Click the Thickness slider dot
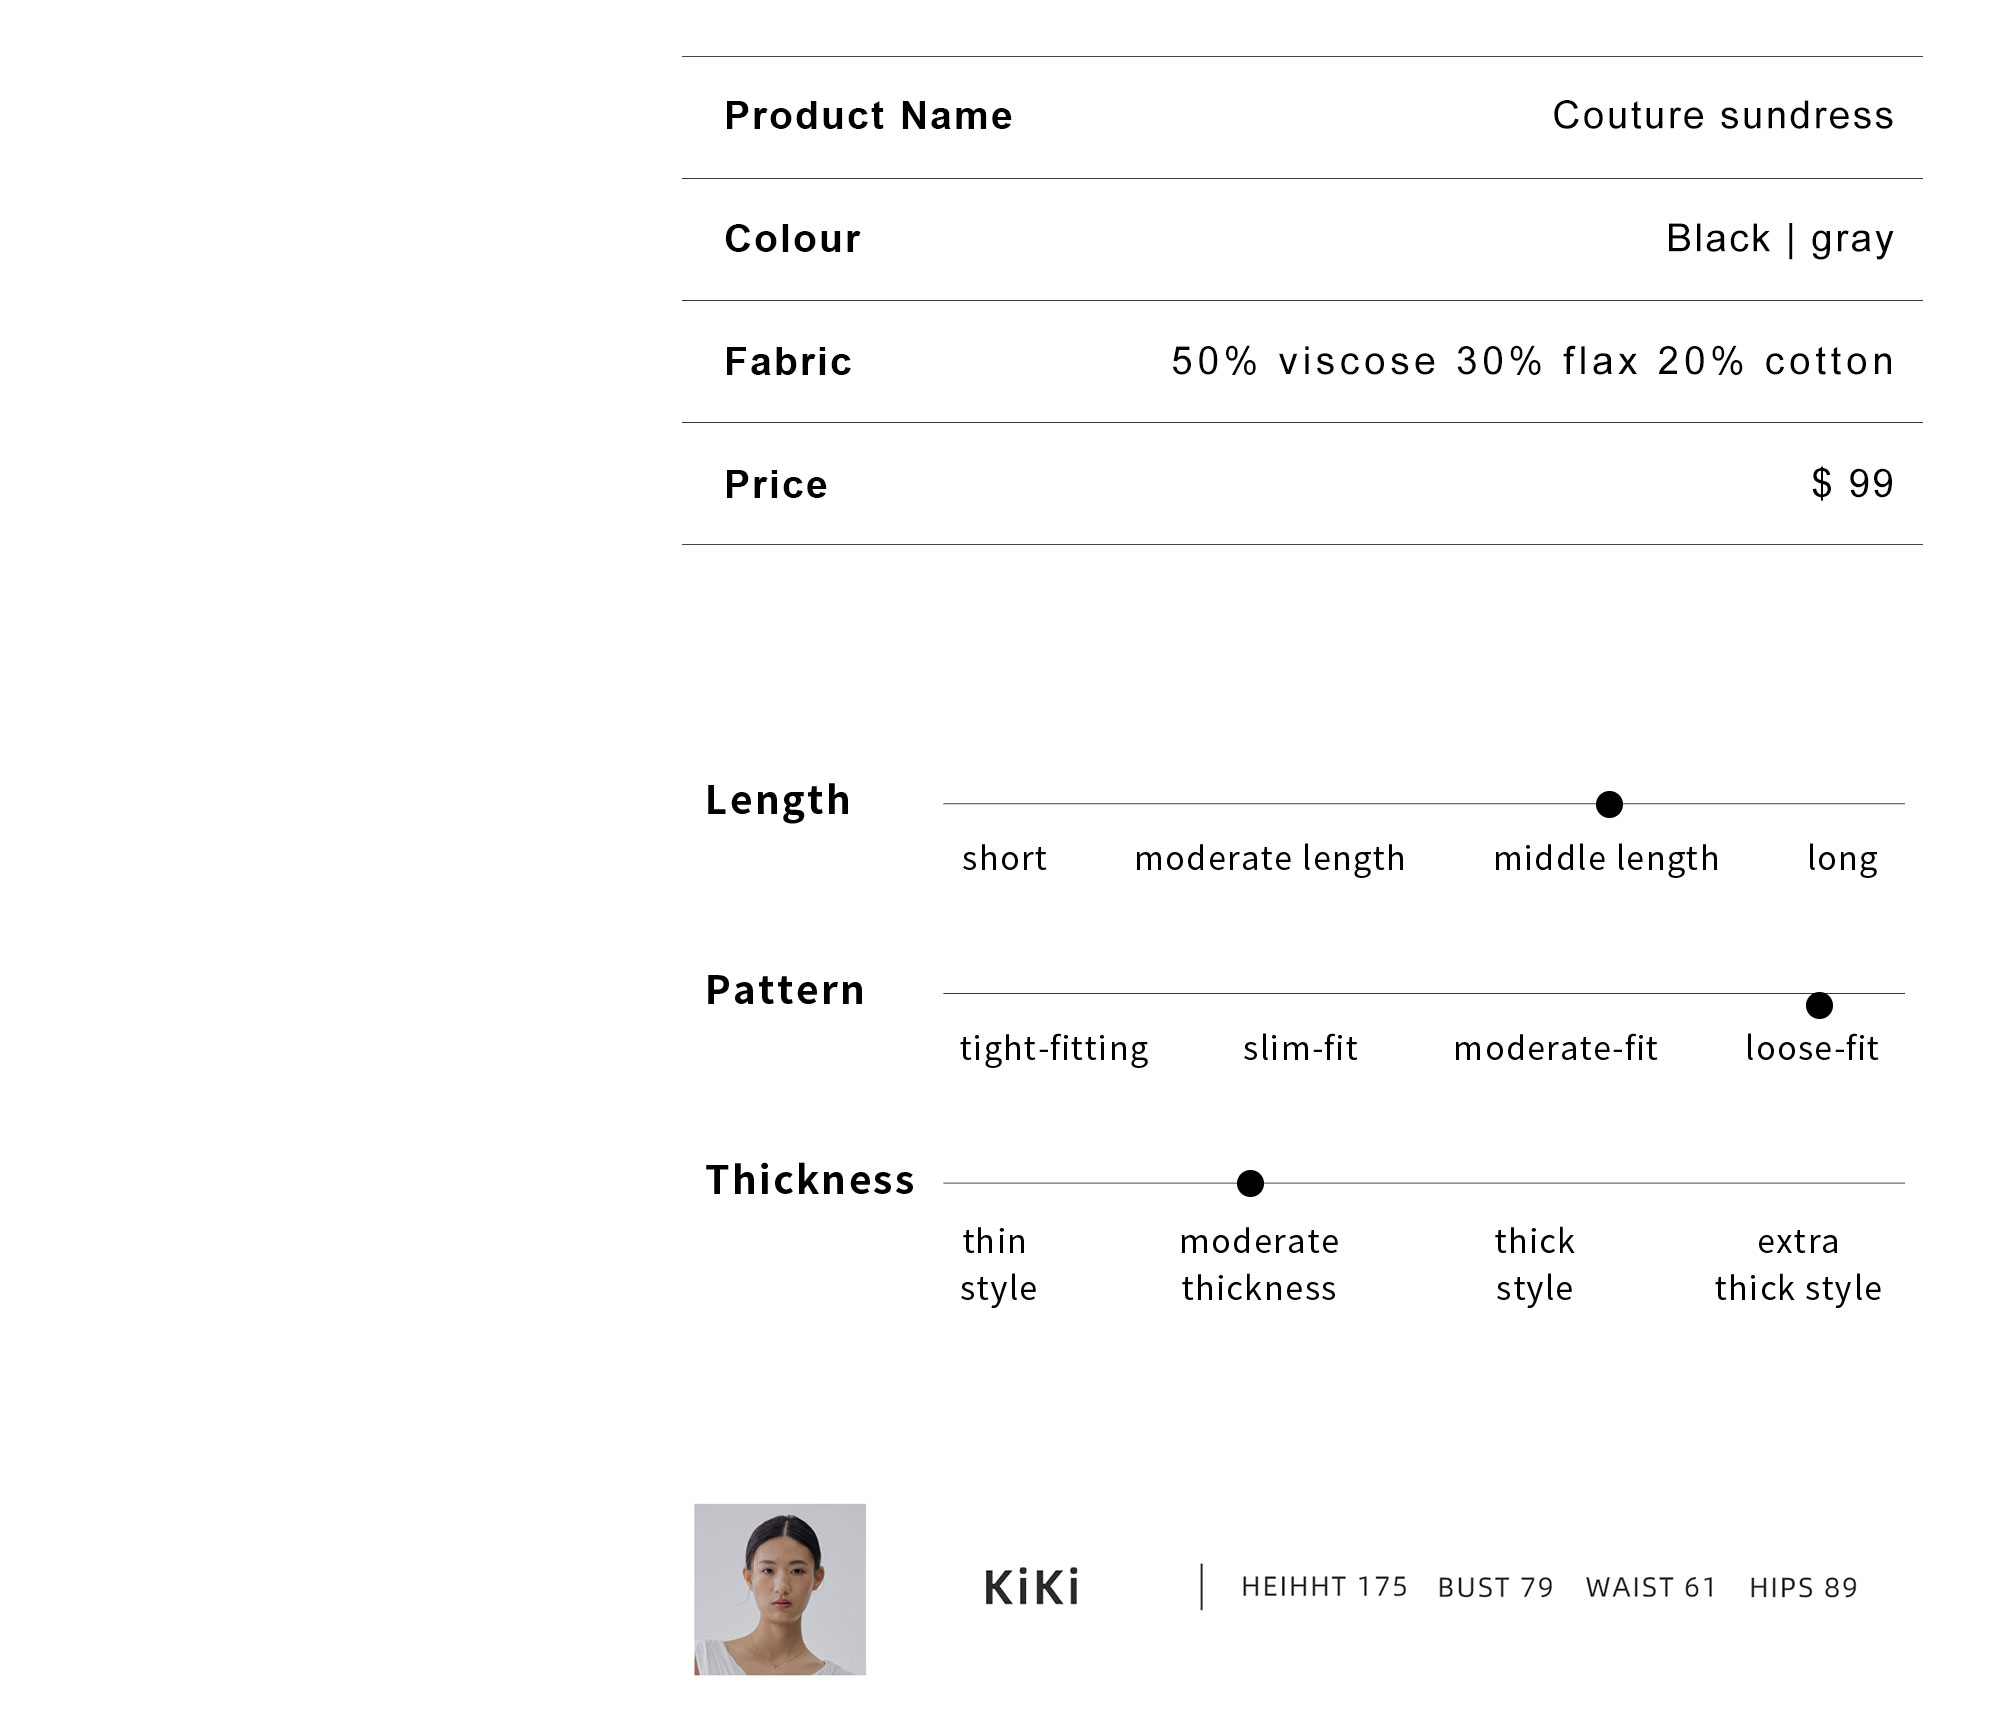Image resolution: width=2000 pixels, height=1732 pixels. 1250,1183
